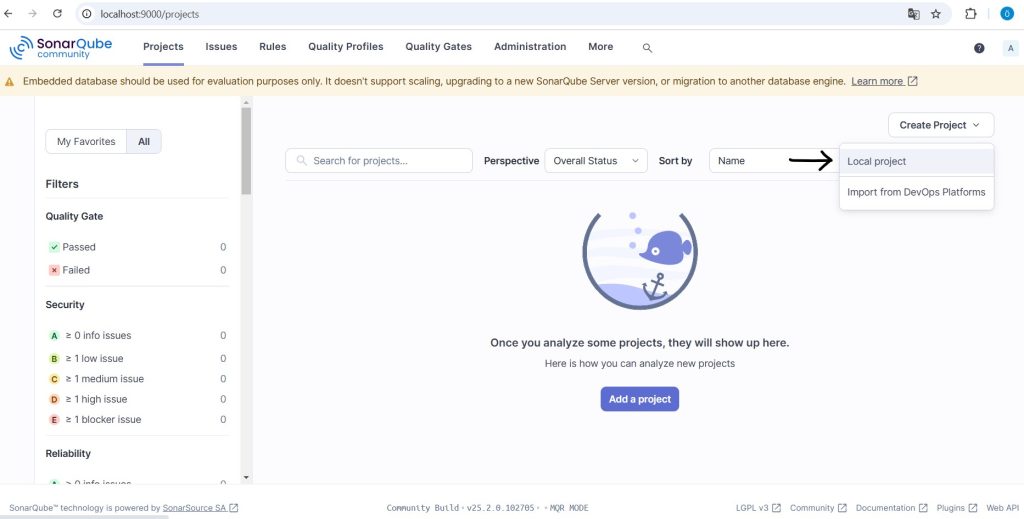Screen dimensions: 1024x519
Task: Open the Community footer link
Action: pos(818,508)
